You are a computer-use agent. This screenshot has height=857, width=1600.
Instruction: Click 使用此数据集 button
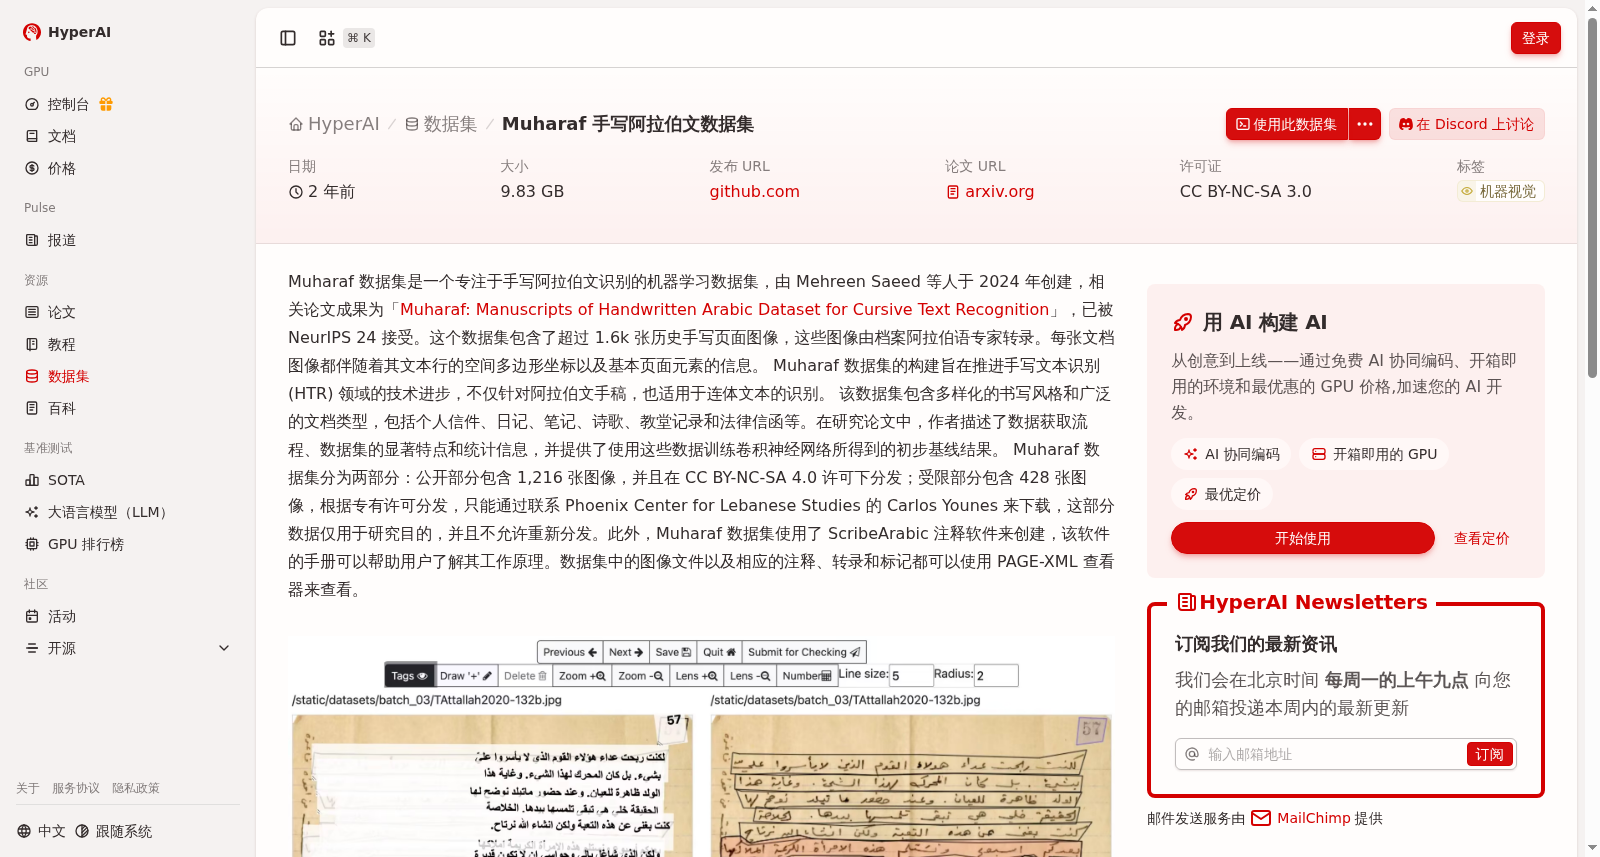tap(1287, 124)
